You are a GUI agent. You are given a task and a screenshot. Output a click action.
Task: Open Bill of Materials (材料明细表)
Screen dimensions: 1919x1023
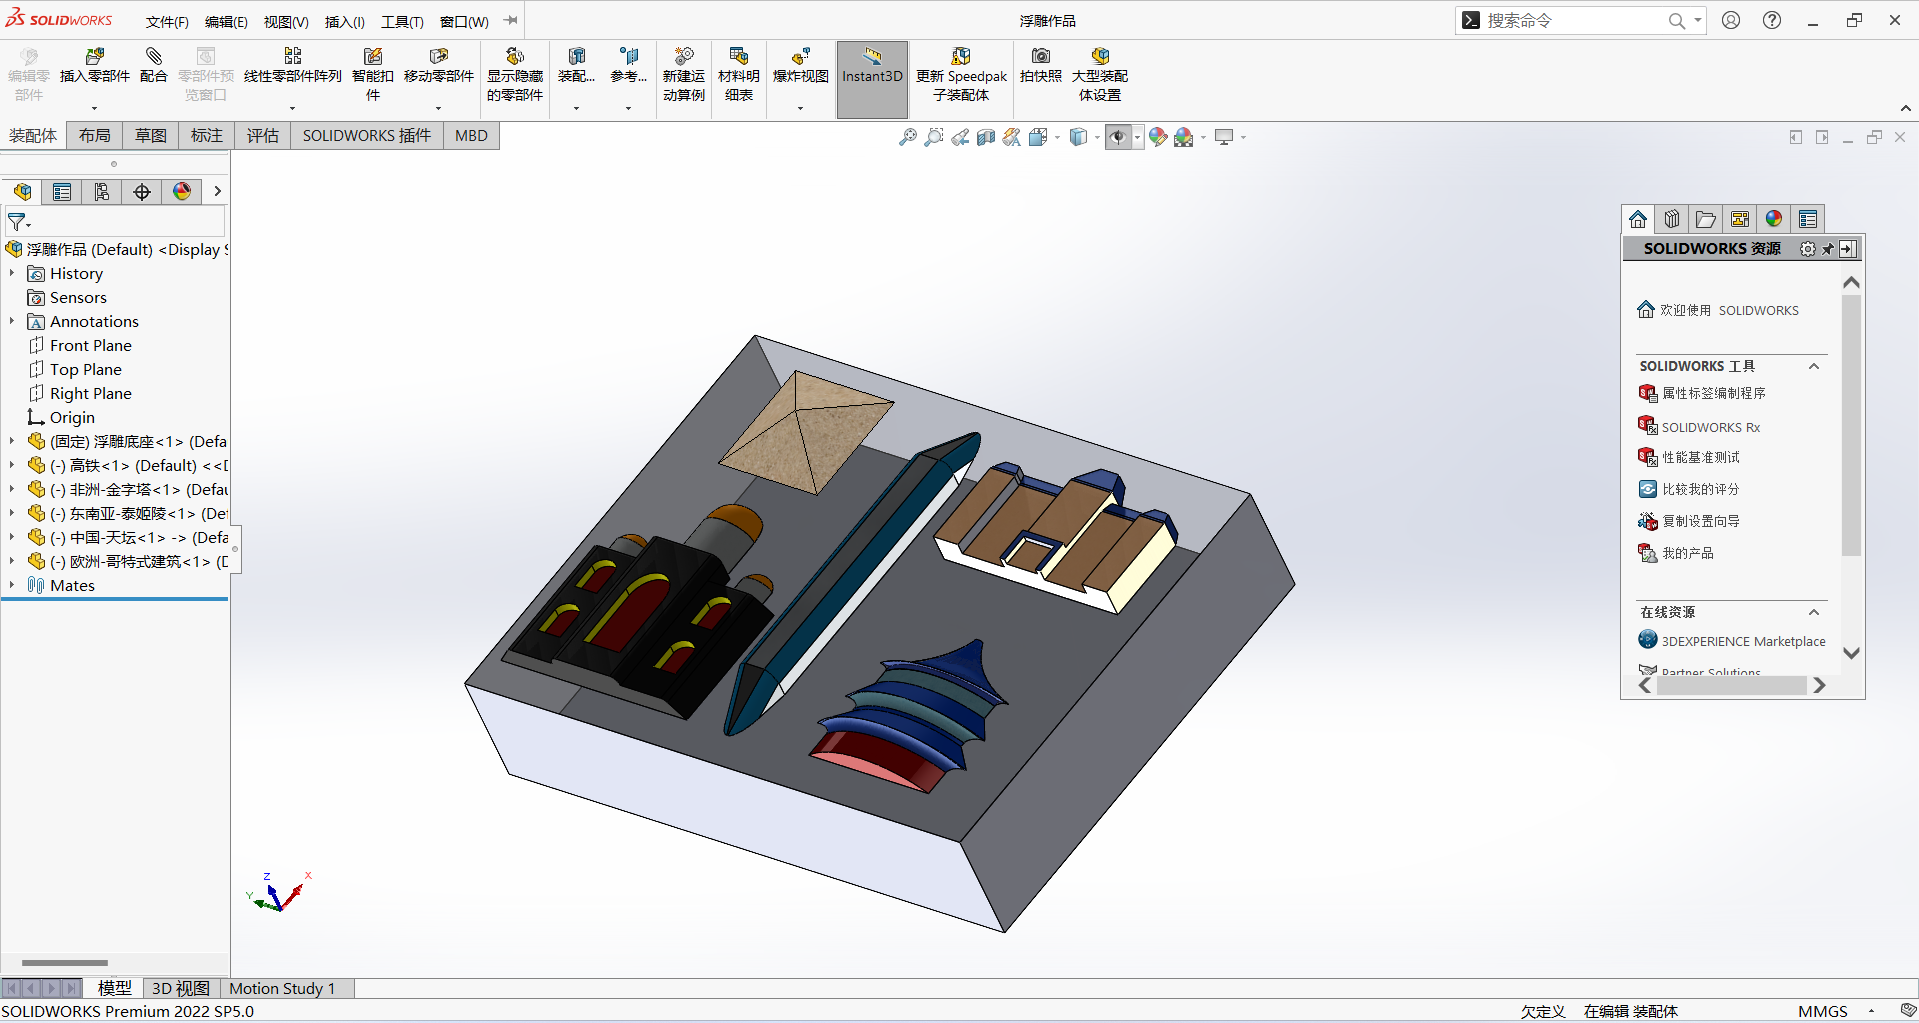738,75
